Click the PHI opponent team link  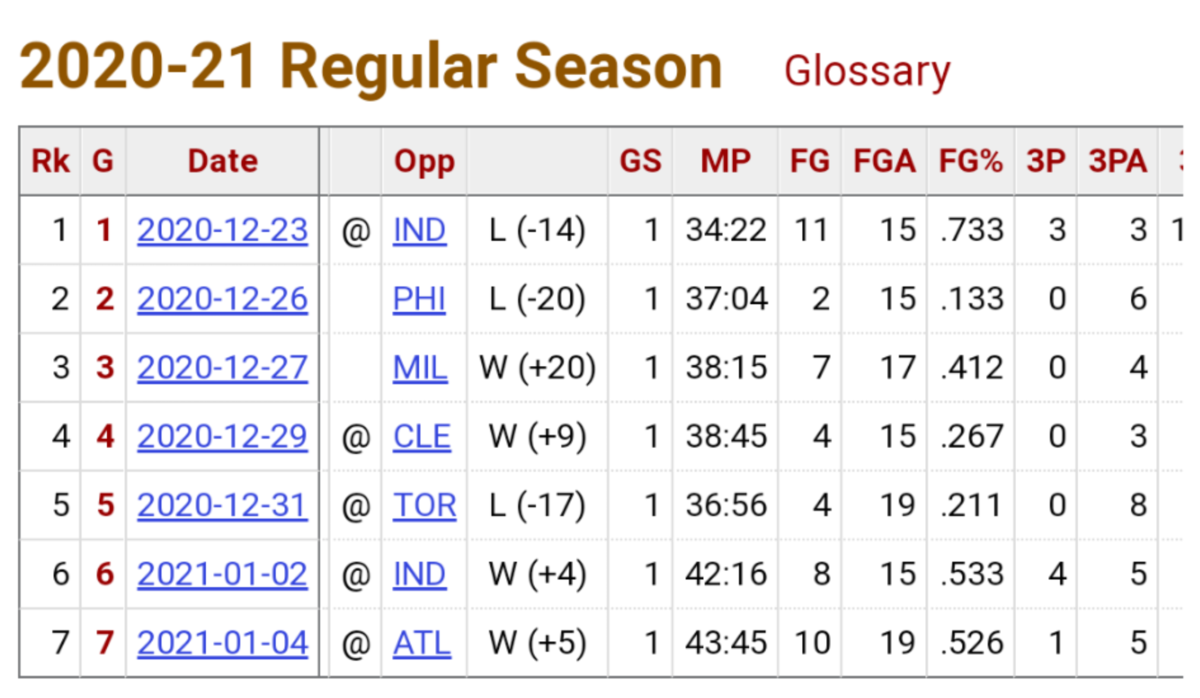[x=419, y=299]
